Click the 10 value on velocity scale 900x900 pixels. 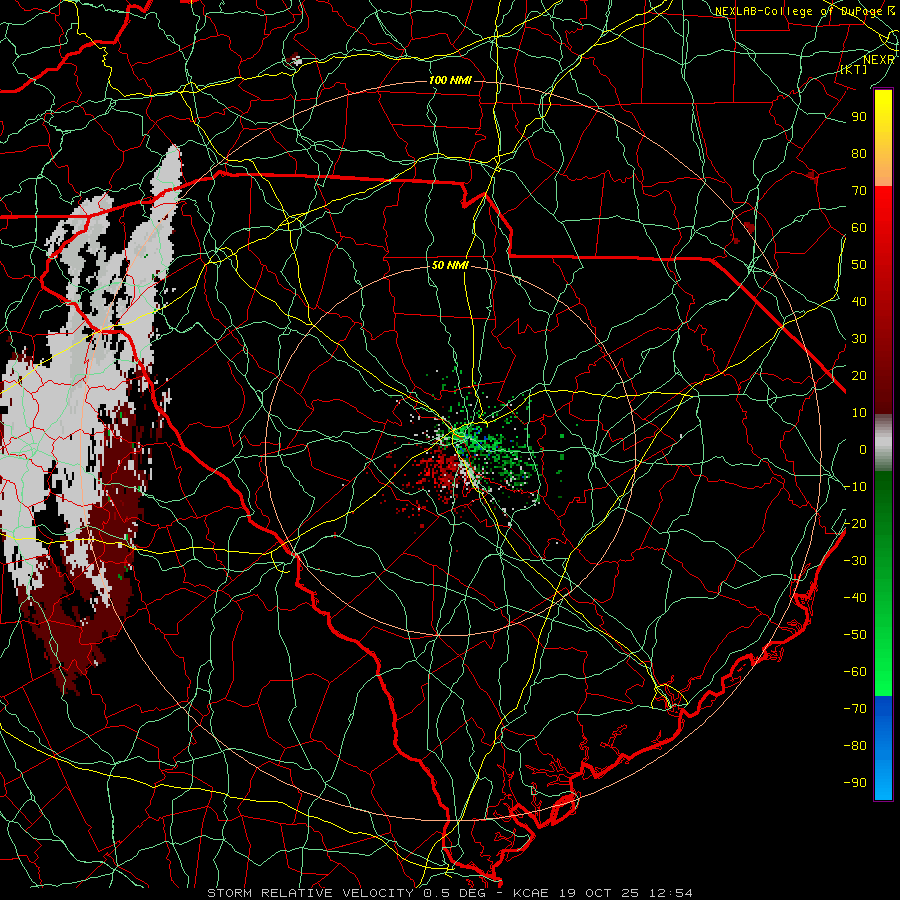click(859, 413)
